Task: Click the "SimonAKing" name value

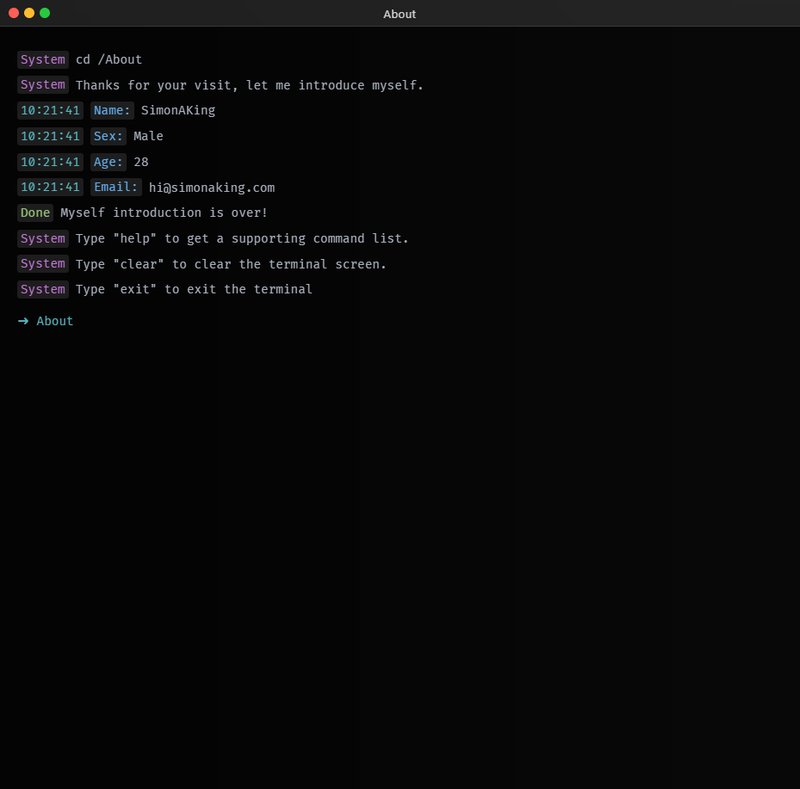Action: tap(178, 111)
